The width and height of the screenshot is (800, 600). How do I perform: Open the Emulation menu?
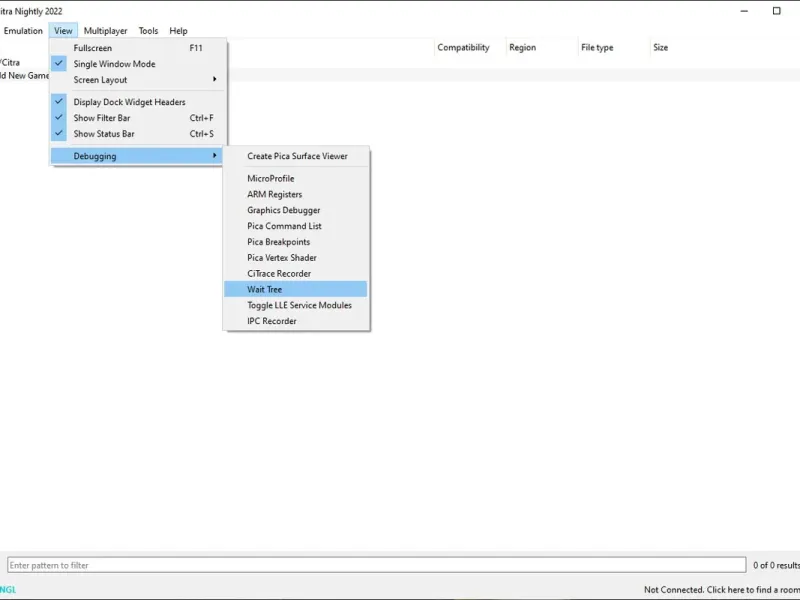(23, 31)
